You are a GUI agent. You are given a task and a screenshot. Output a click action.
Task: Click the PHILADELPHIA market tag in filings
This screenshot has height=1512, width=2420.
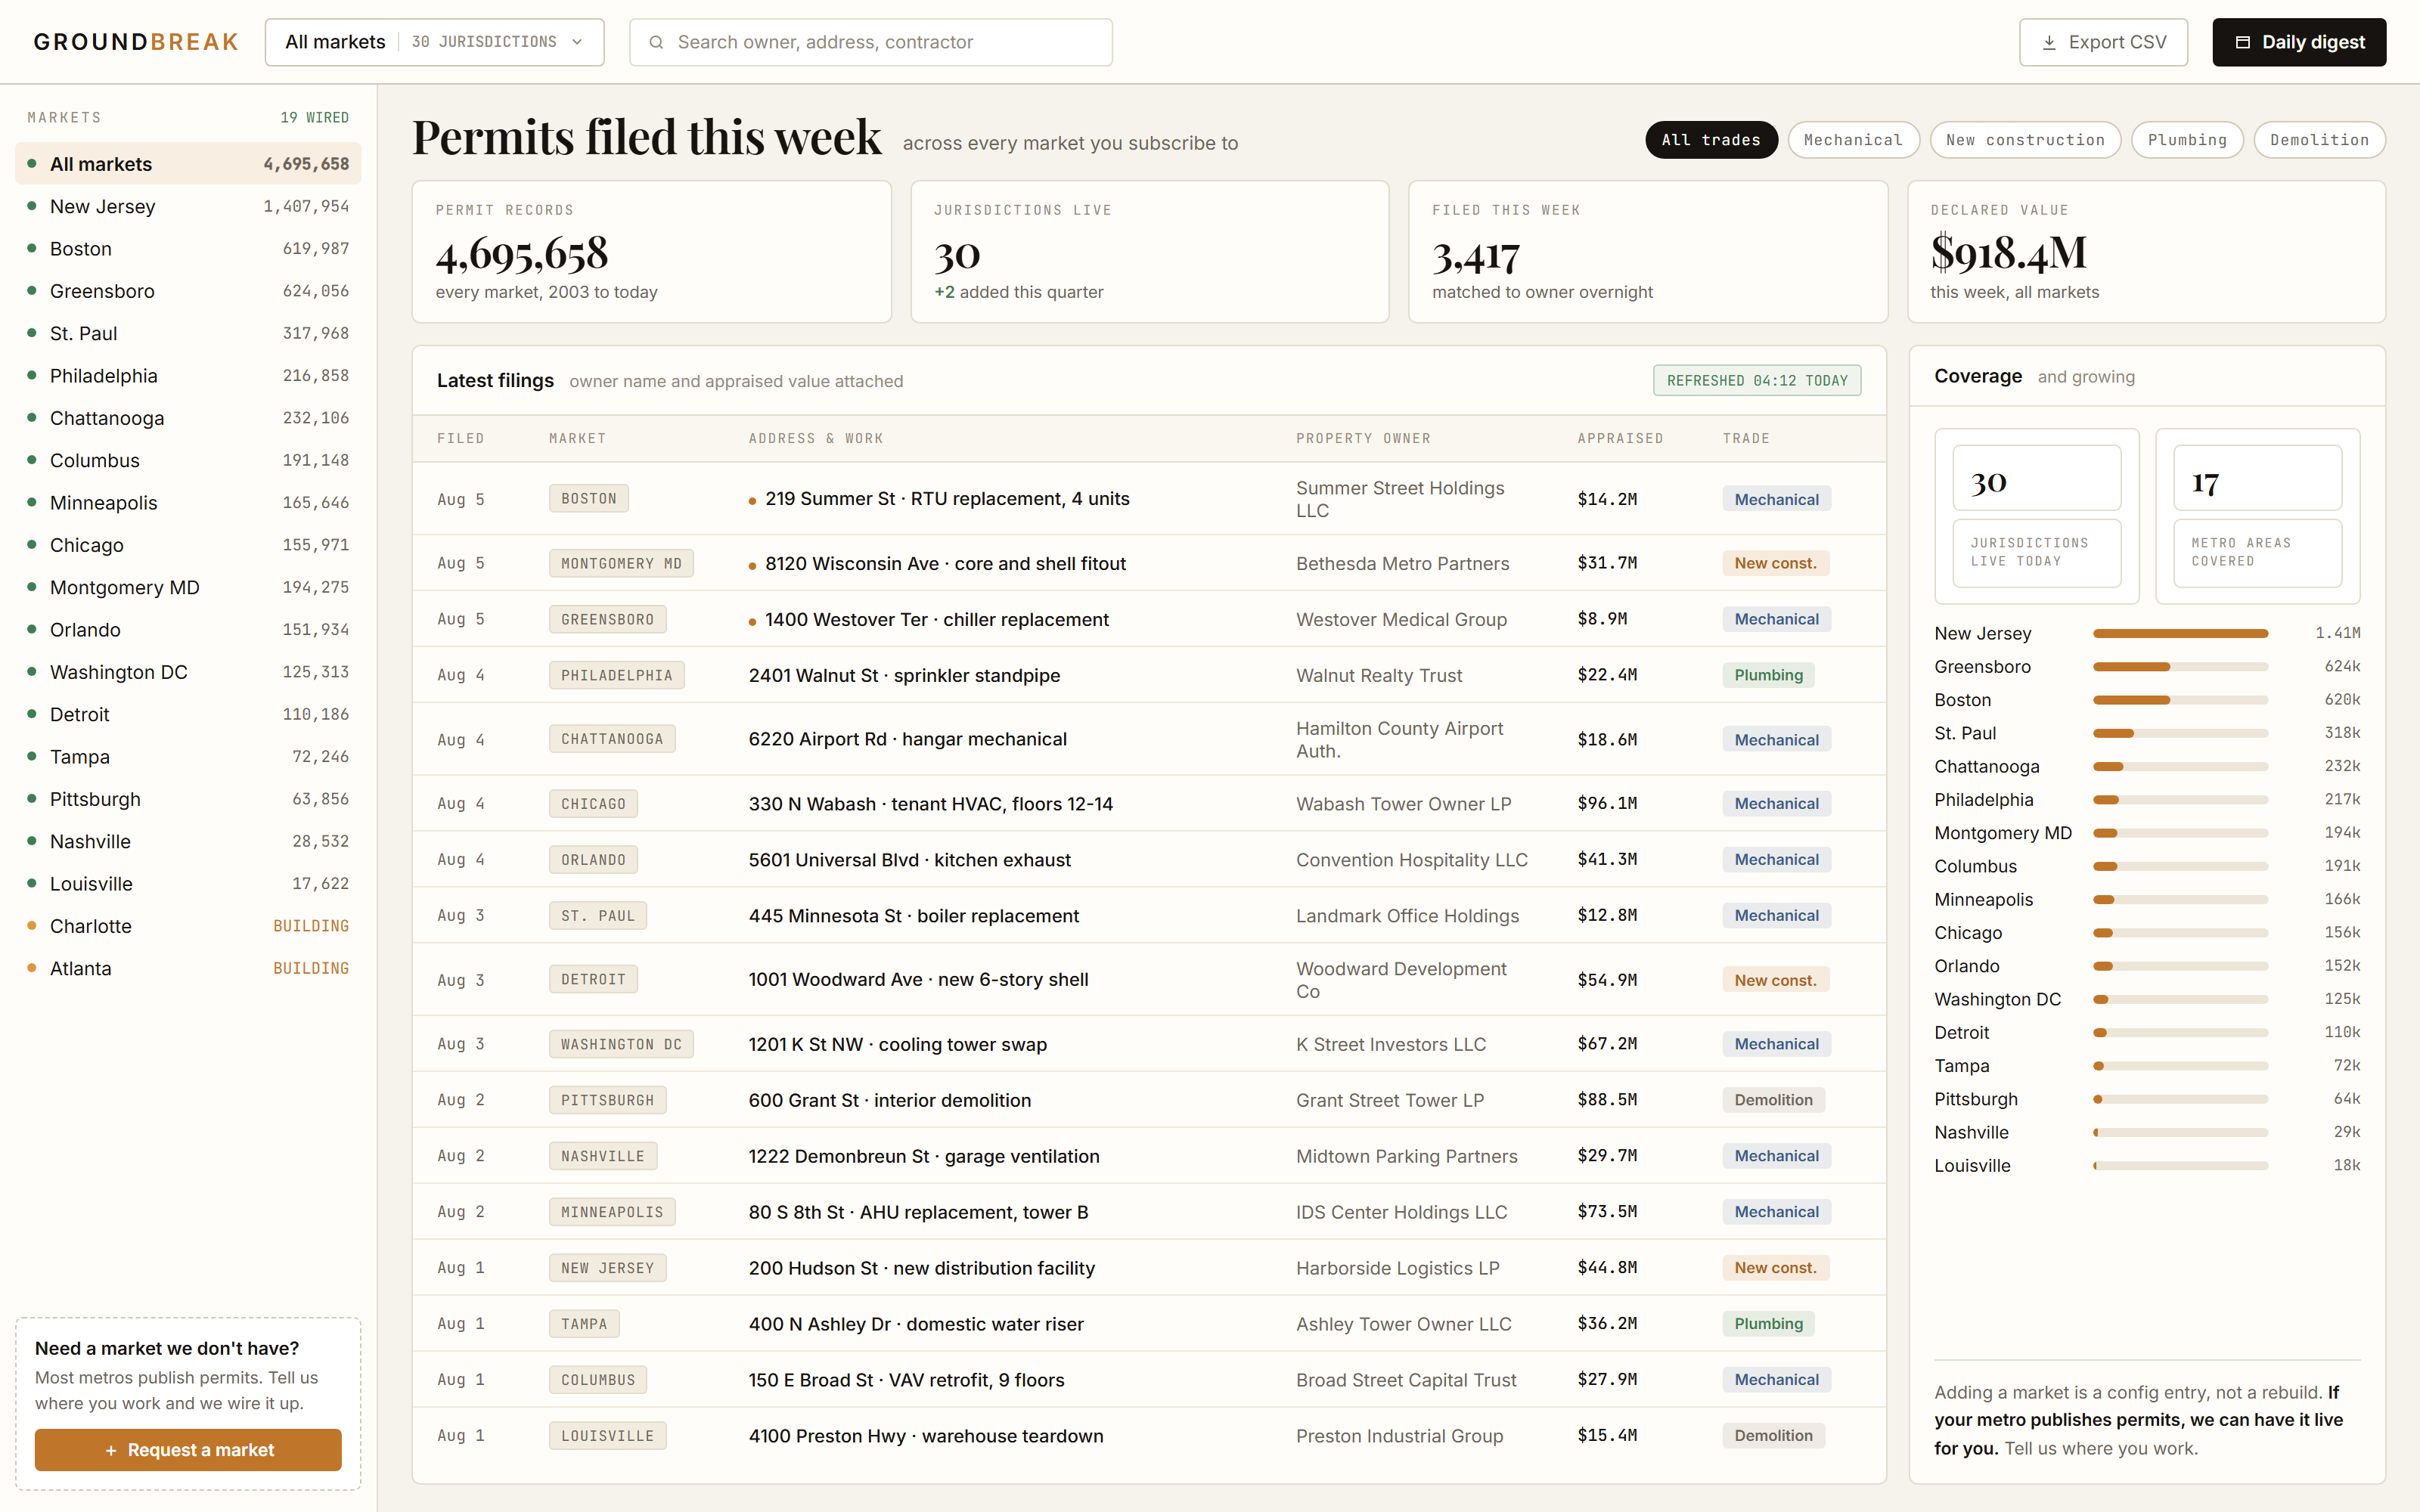tap(616, 675)
